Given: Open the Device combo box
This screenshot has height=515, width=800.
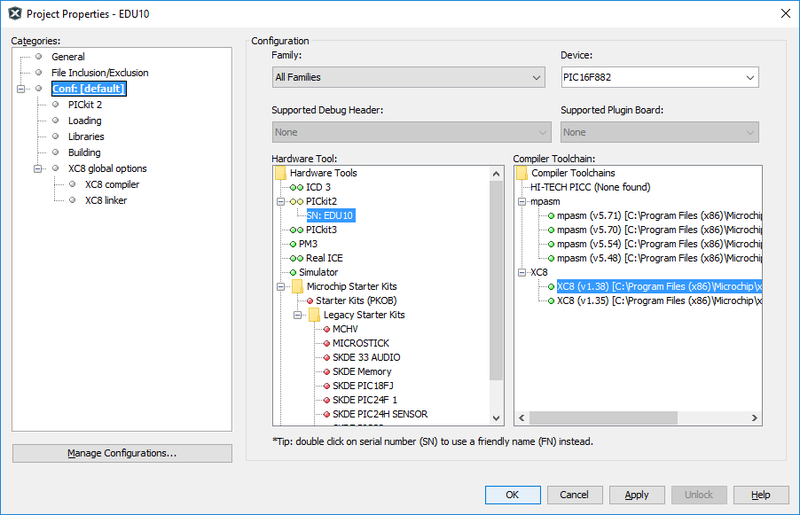Looking at the screenshot, I should coord(659,77).
